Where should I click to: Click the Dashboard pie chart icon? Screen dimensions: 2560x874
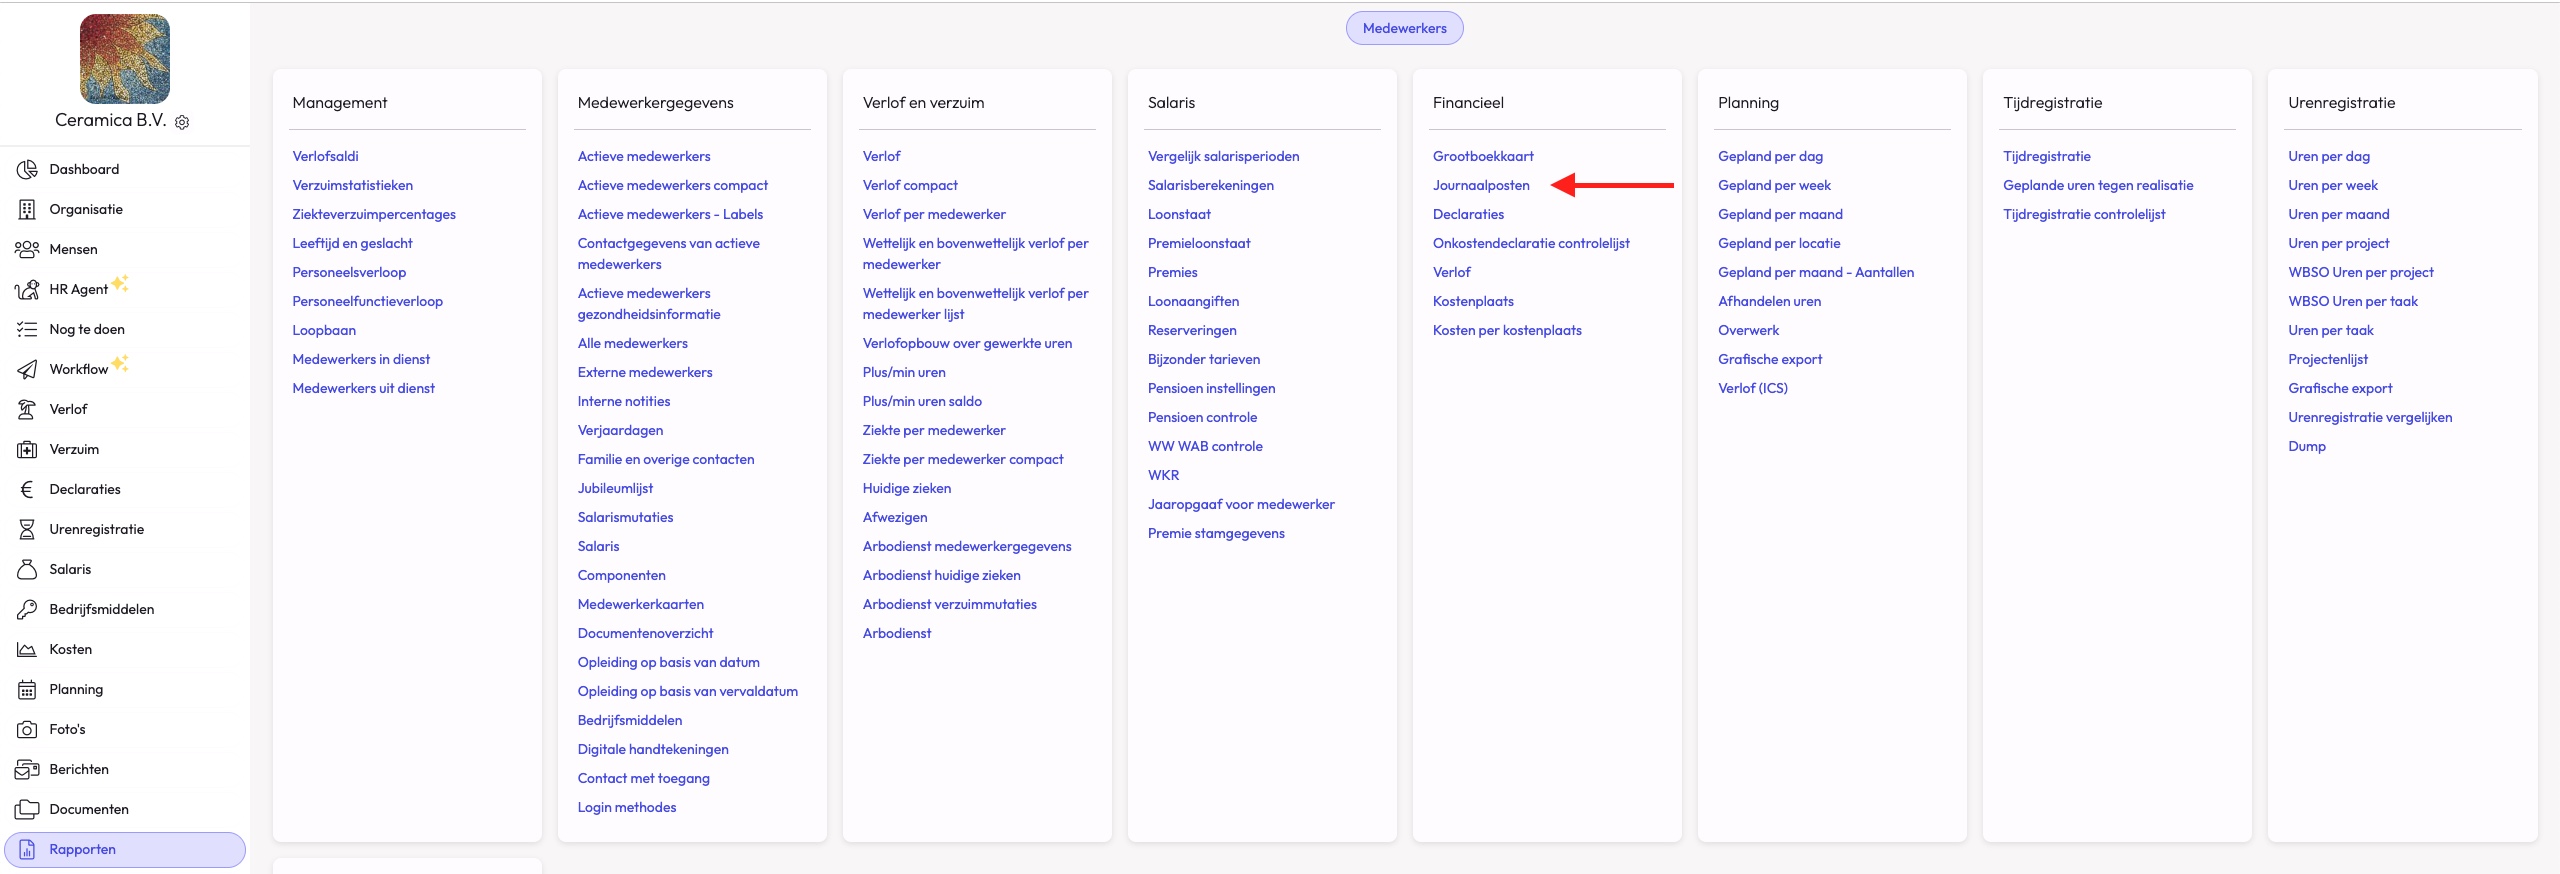27,169
